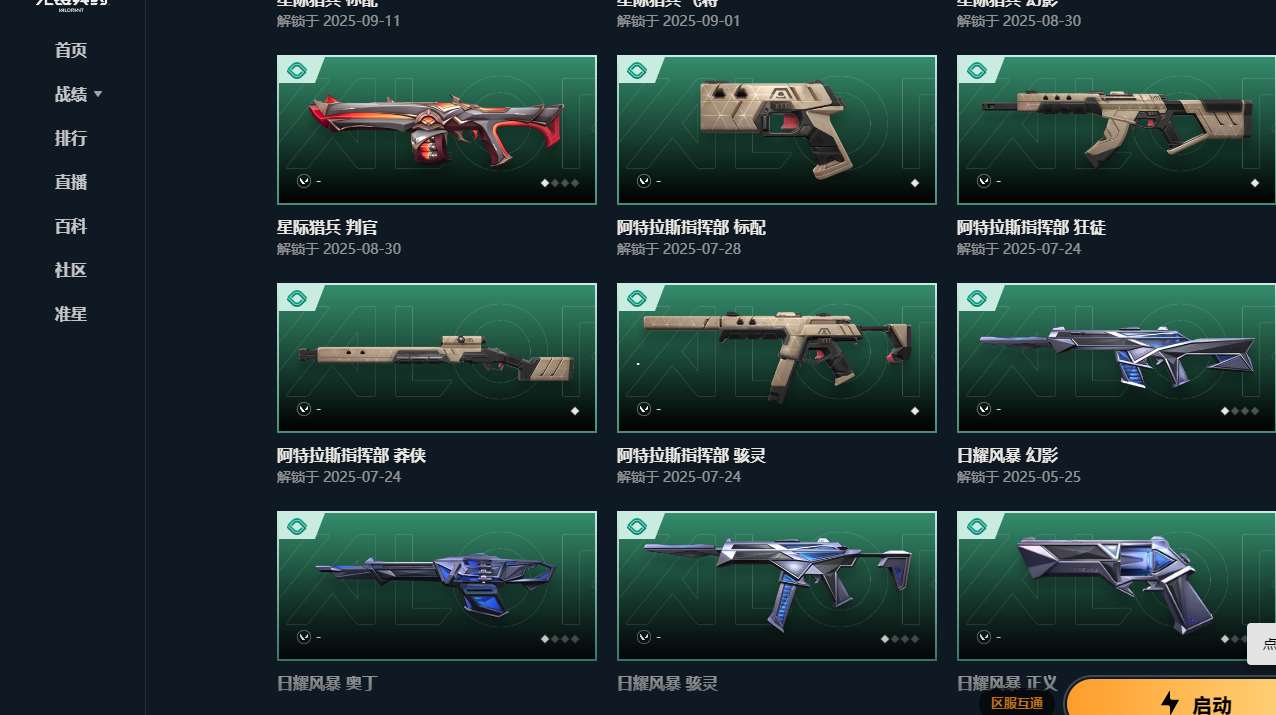Open the 准星 sidebar entry

pos(71,314)
